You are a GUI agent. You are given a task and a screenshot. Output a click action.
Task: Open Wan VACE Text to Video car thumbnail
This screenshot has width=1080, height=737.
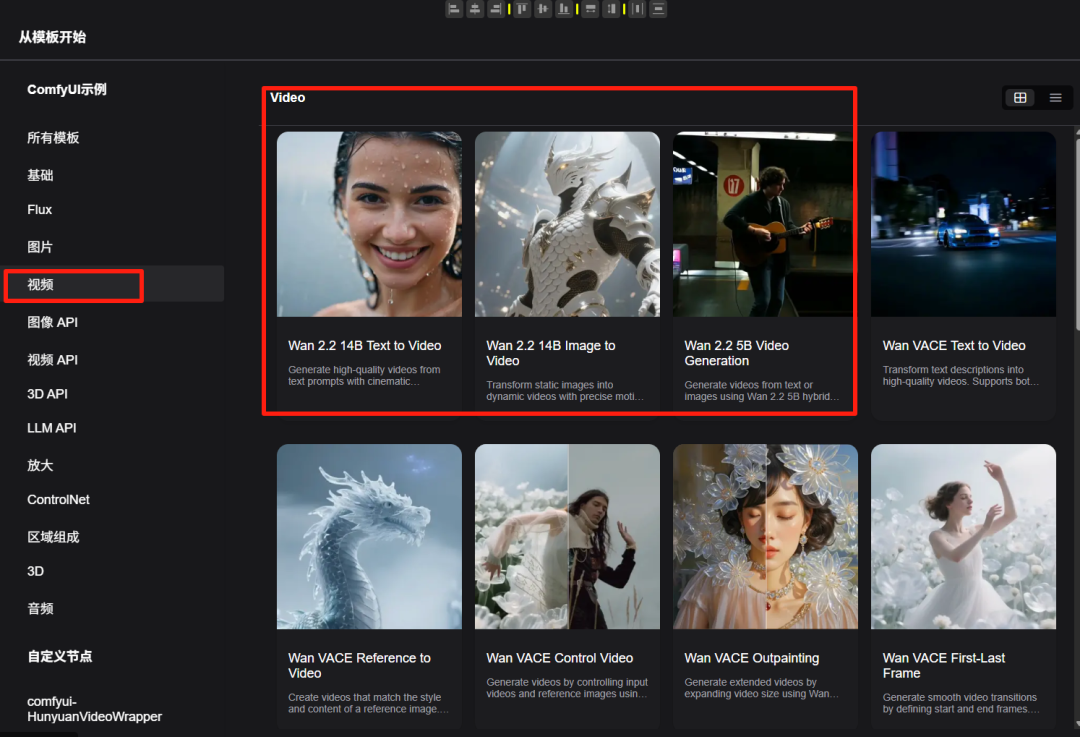tap(964, 225)
